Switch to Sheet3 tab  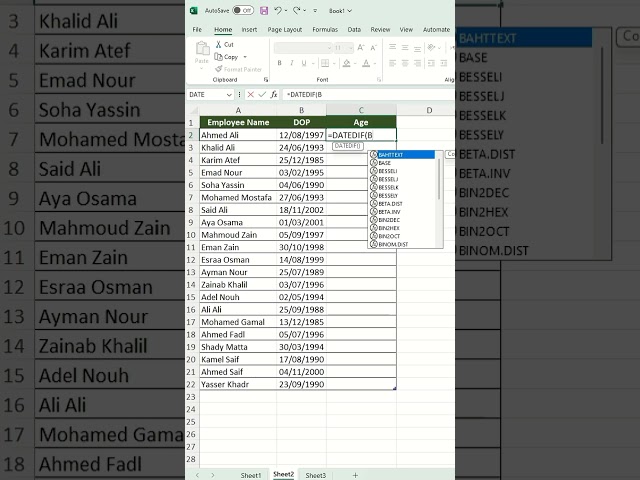316,476
